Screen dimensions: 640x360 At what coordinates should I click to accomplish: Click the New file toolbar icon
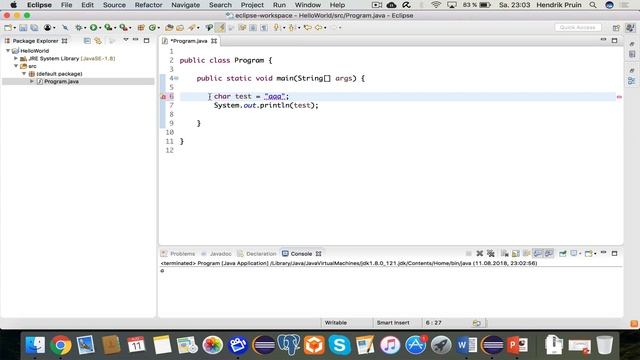tap(8, 27)
